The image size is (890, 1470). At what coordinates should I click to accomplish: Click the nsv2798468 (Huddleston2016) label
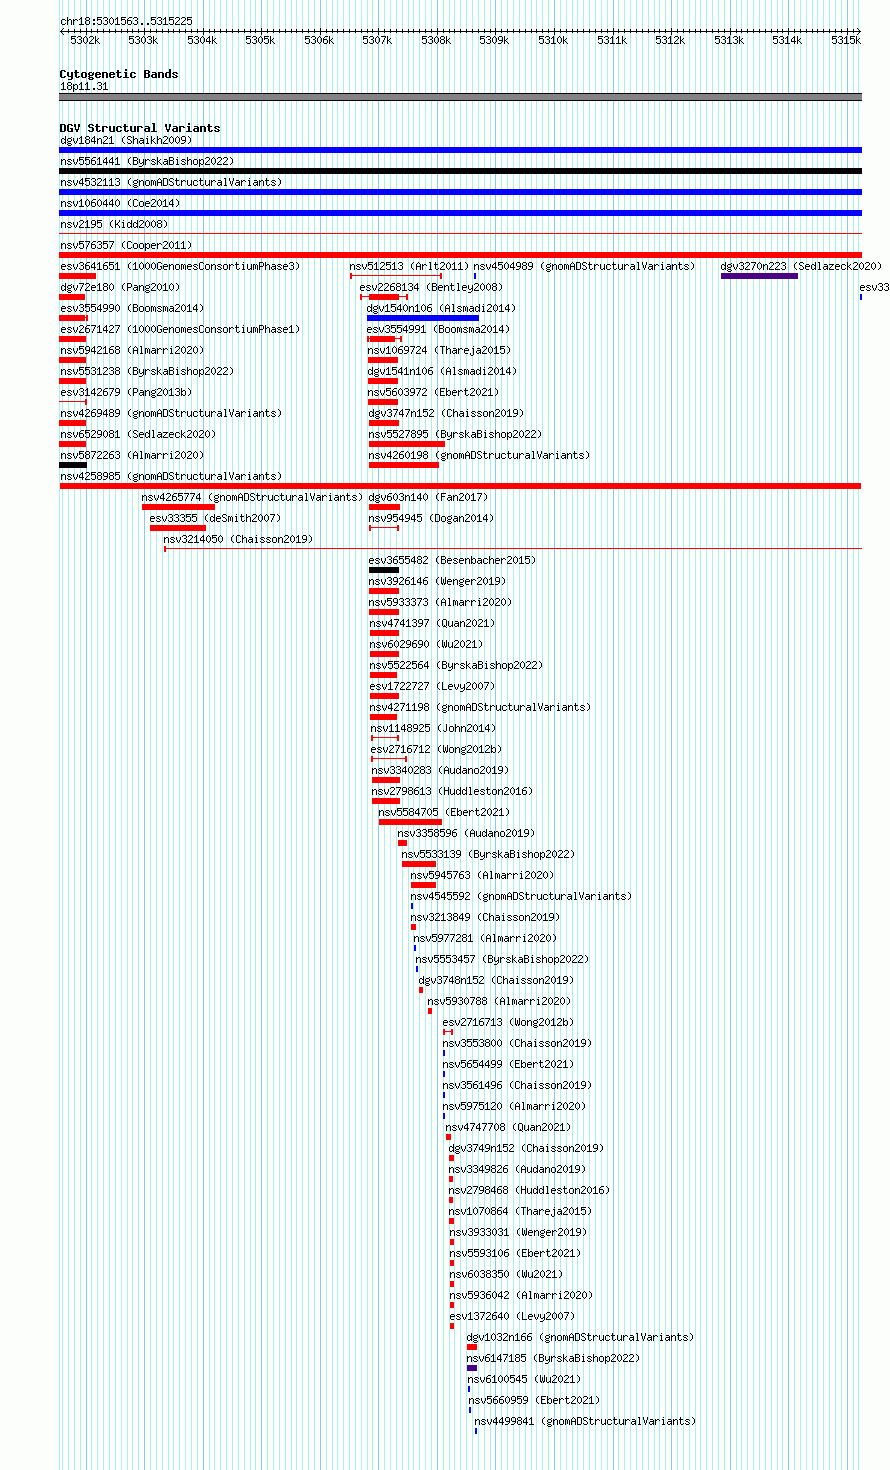tap(530, 1190)
